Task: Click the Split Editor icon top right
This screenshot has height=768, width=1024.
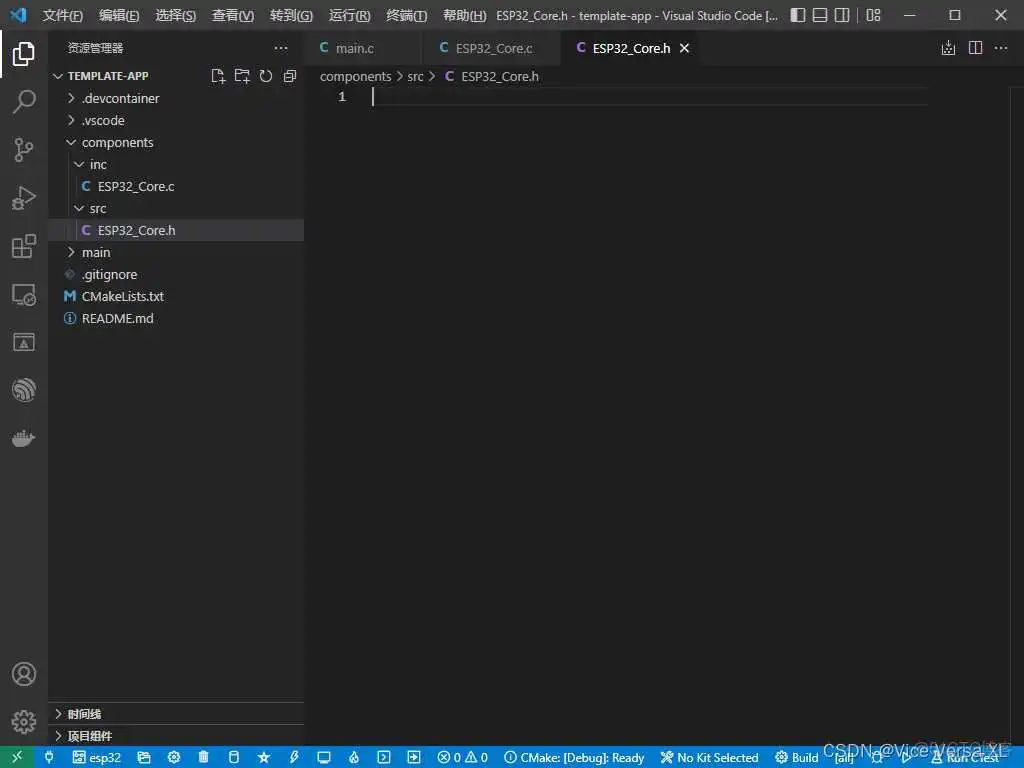Action: (974, 47)
